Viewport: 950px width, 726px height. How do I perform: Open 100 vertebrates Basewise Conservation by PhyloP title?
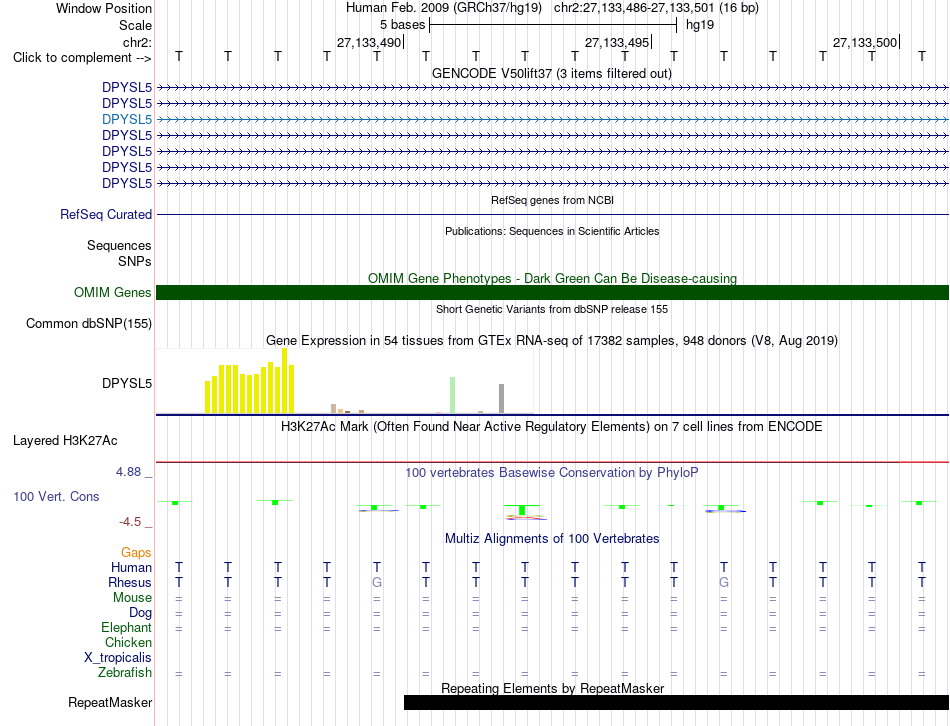pos(552,473)
